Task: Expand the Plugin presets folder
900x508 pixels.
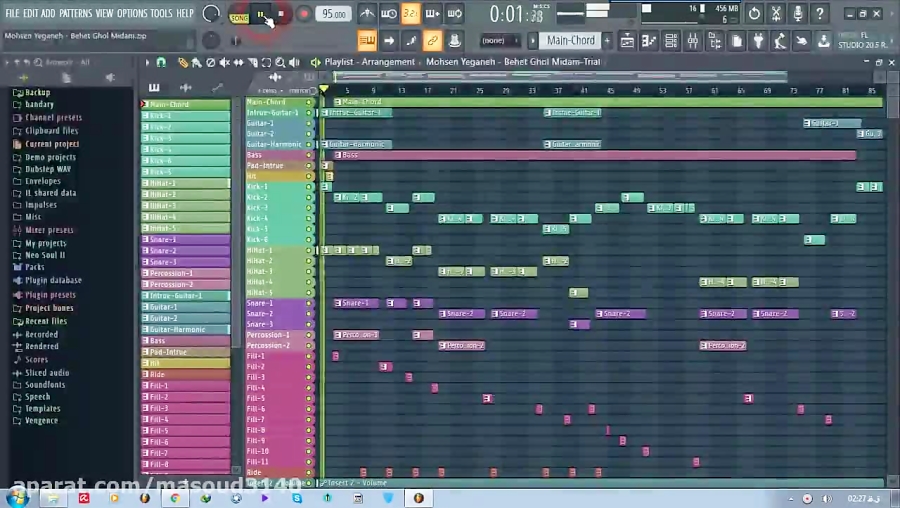Action: 49,295
